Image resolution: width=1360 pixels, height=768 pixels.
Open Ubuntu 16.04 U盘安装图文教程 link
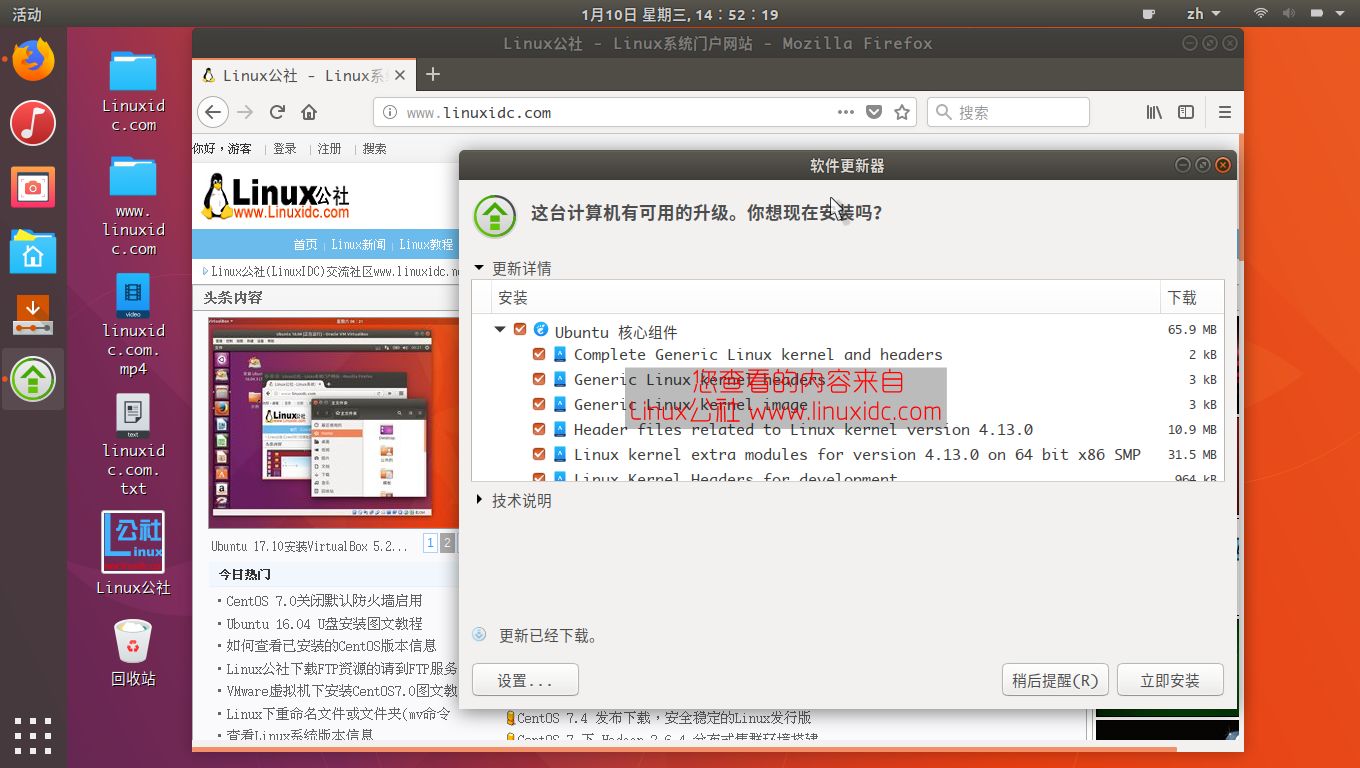[x=324, y=623]
